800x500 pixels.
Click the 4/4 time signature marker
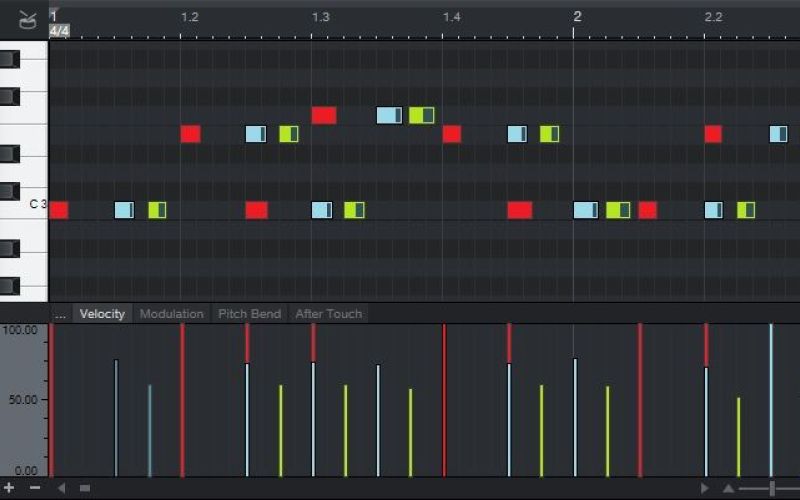click(60, 31)
